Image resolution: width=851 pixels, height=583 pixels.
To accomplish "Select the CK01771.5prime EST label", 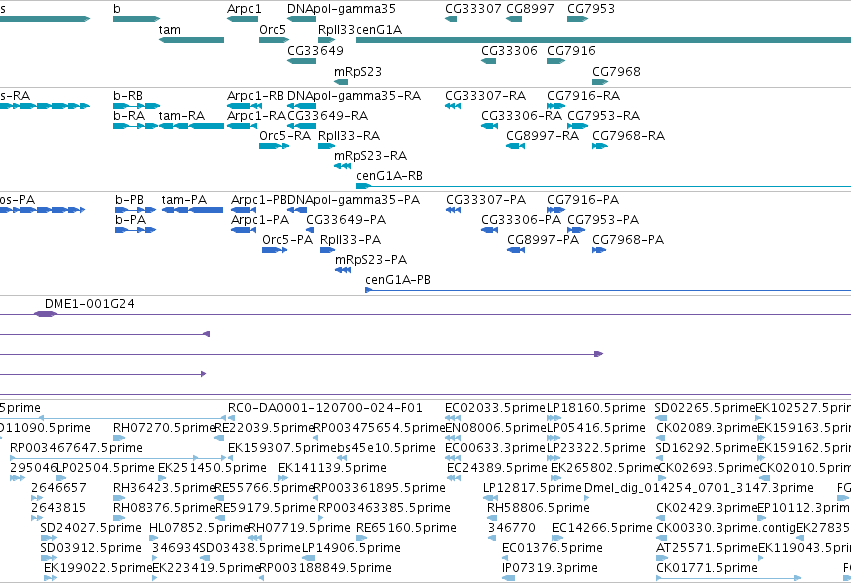I will tap(707, 568).
